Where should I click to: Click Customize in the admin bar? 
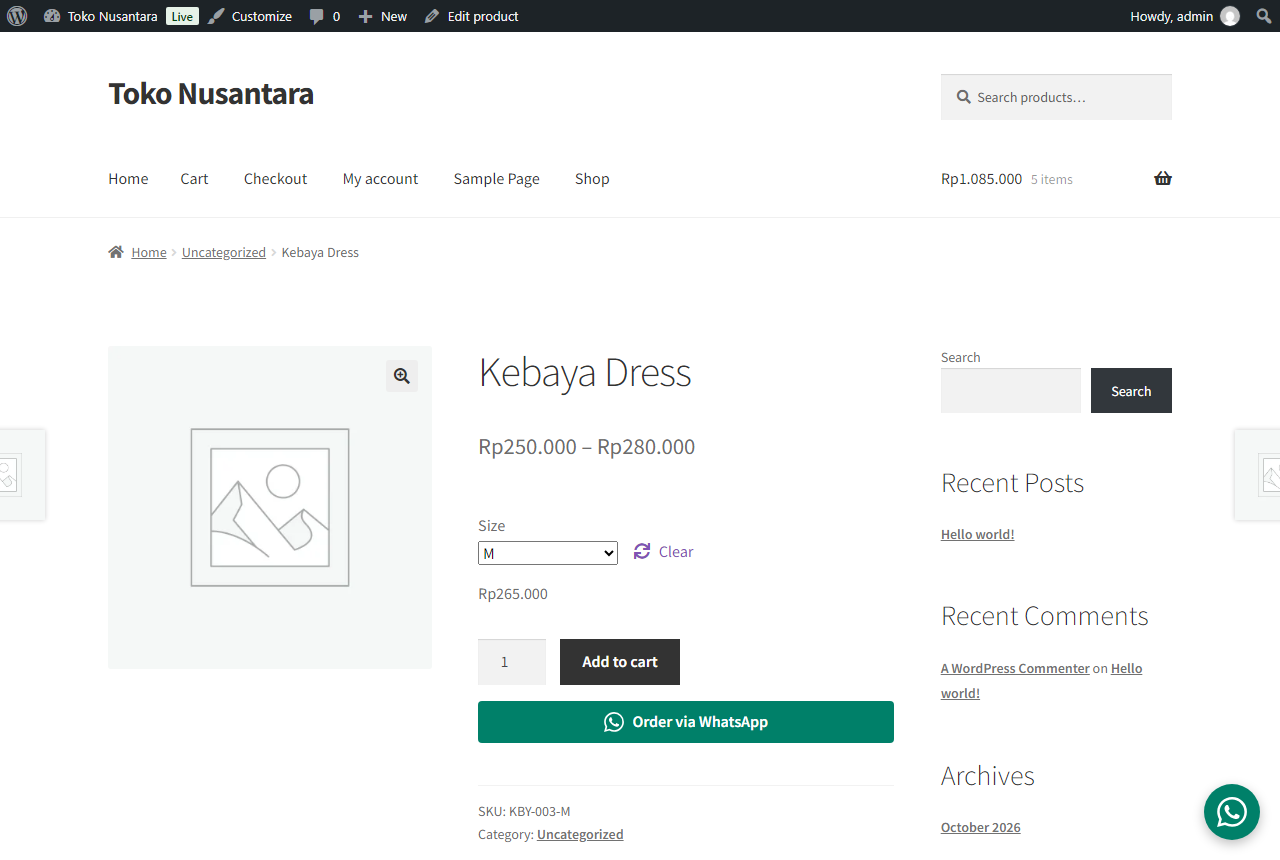pos(250,16)
